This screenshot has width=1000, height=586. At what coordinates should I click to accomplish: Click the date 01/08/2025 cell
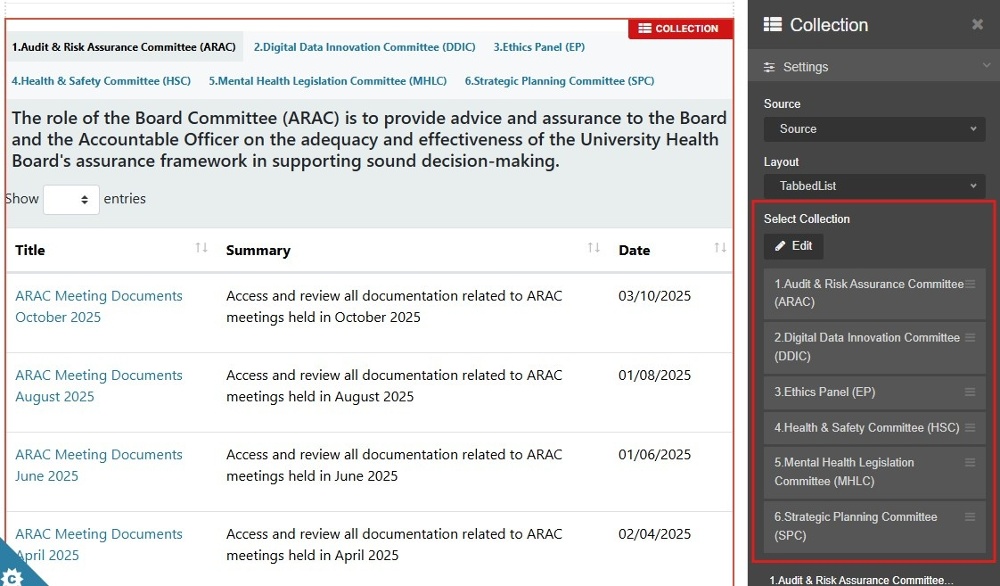[x=654, y=375]
